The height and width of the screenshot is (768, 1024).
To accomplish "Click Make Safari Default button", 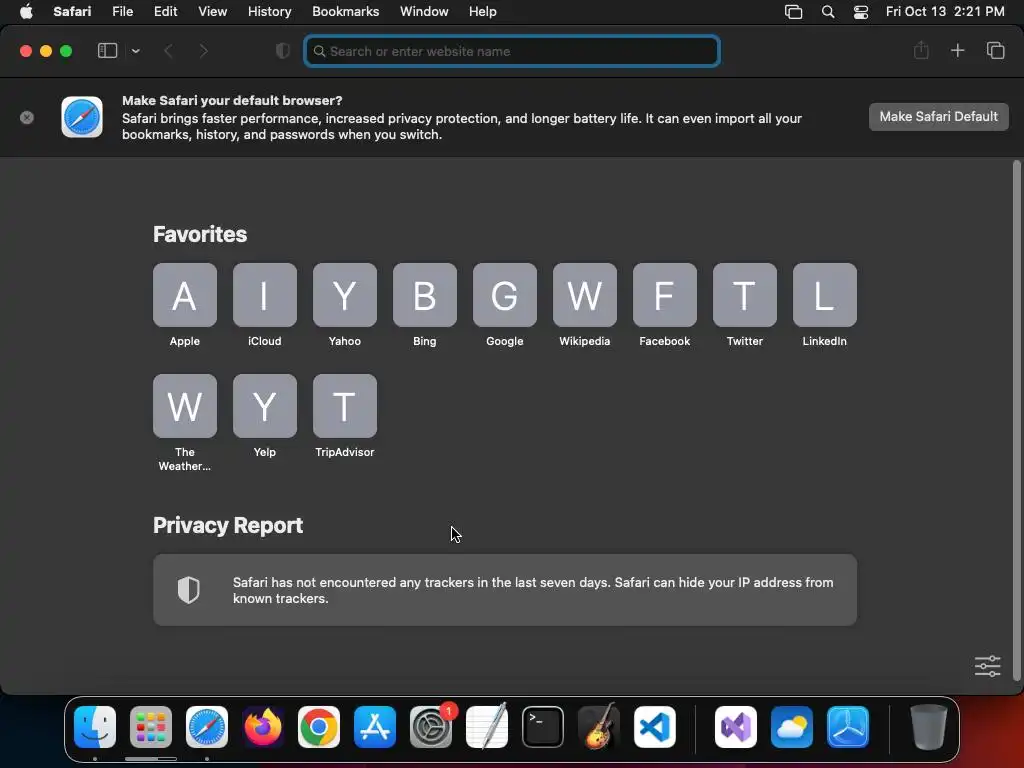I will 938,117.
